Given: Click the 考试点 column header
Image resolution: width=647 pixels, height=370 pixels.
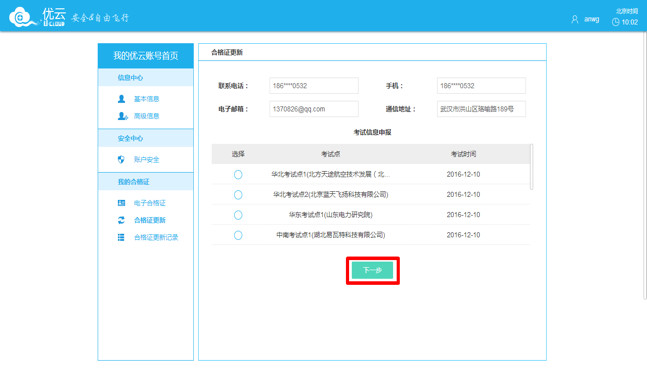Looking at the screenshot, I should pyautogui.click(x=331, y=154).
